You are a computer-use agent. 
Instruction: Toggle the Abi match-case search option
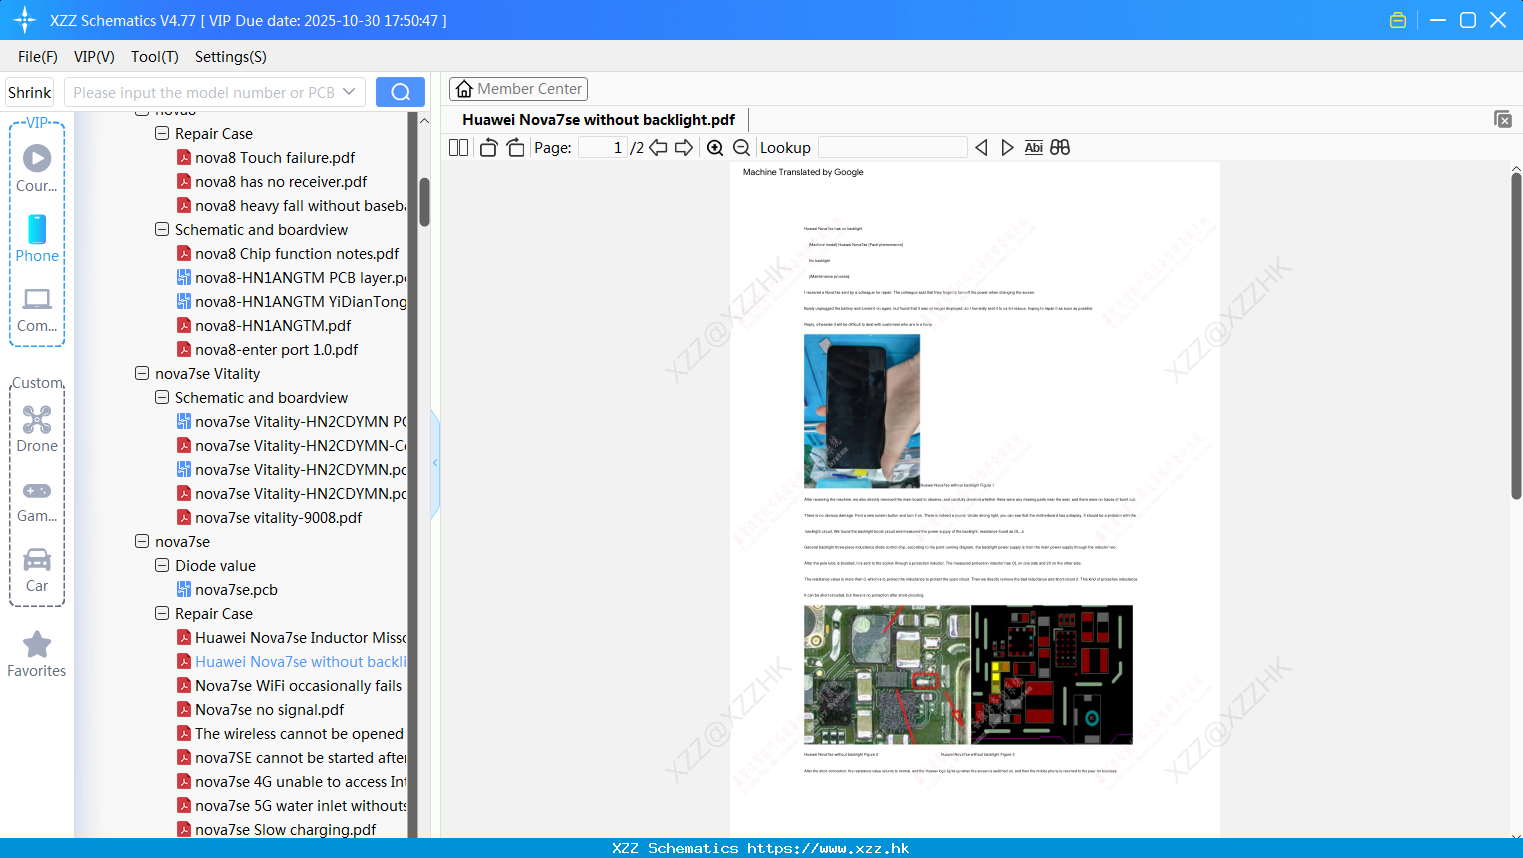coord(1034,148)
